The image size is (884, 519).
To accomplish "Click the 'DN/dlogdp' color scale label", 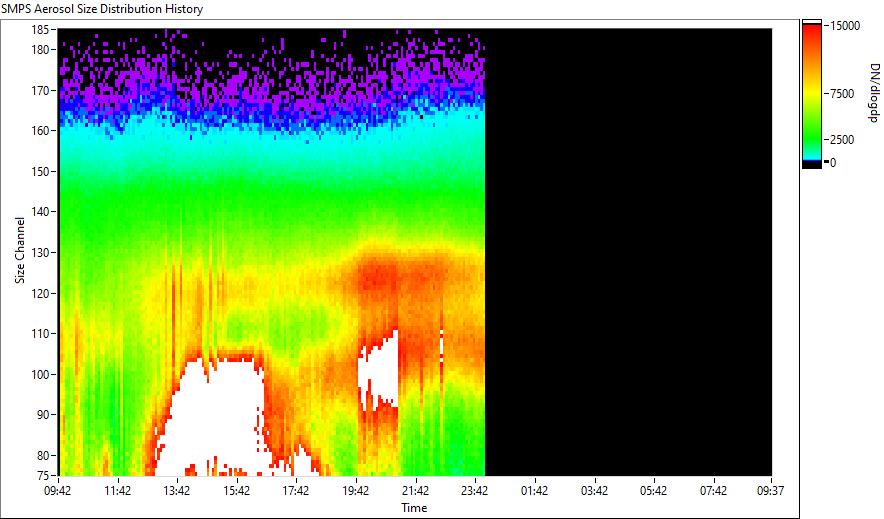I will point(873,93).
